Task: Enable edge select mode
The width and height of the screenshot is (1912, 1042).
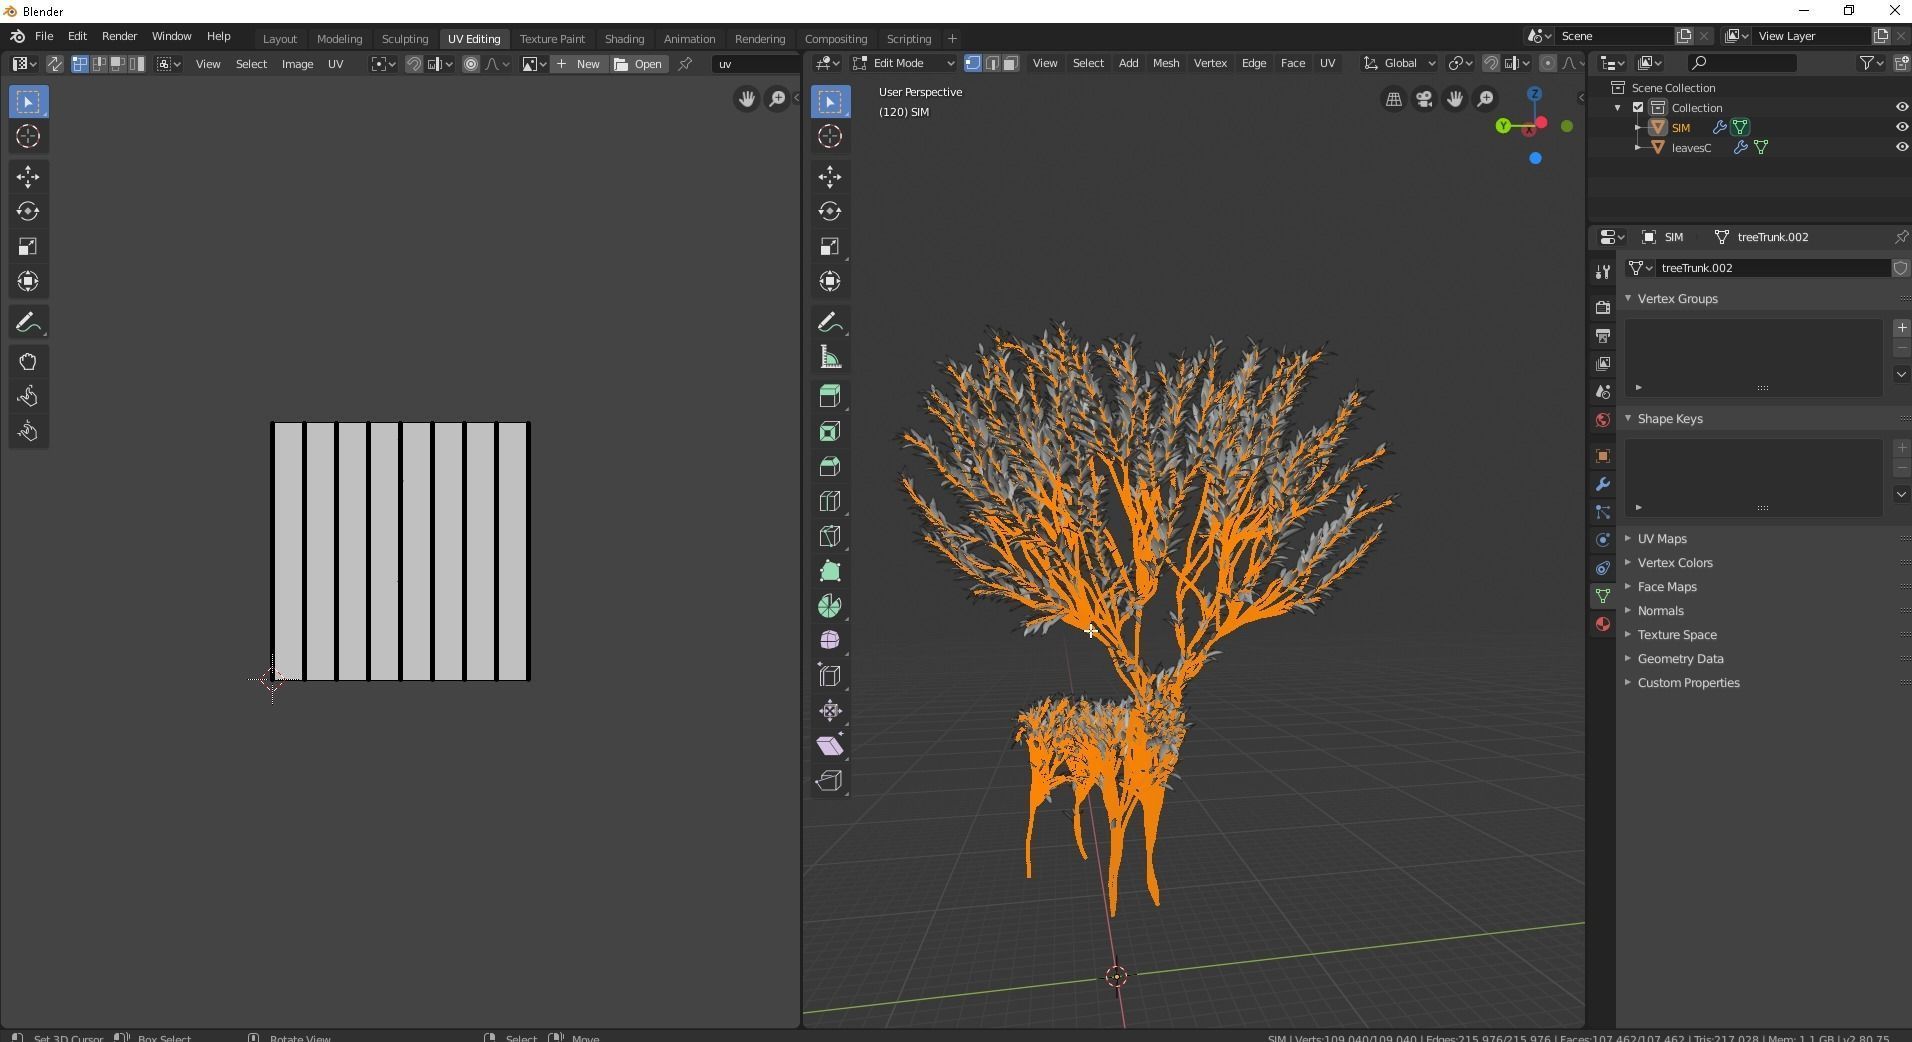Action: pyautogui.click(x=991, y=63)
